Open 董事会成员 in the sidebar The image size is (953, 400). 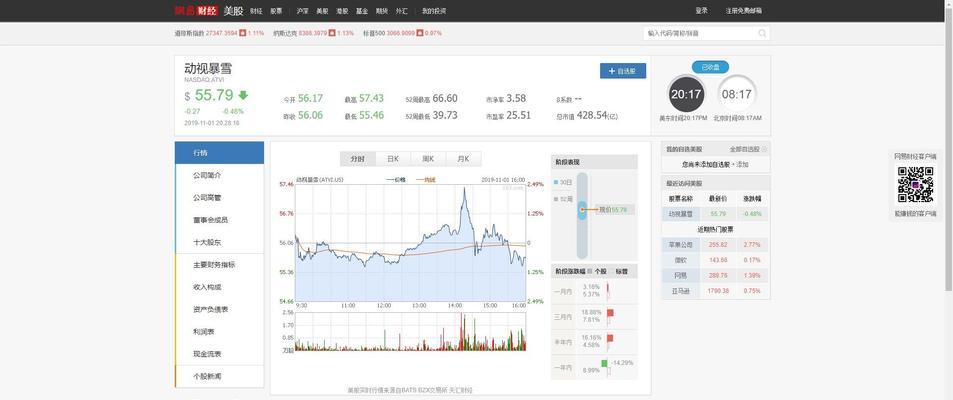(219, 219)
